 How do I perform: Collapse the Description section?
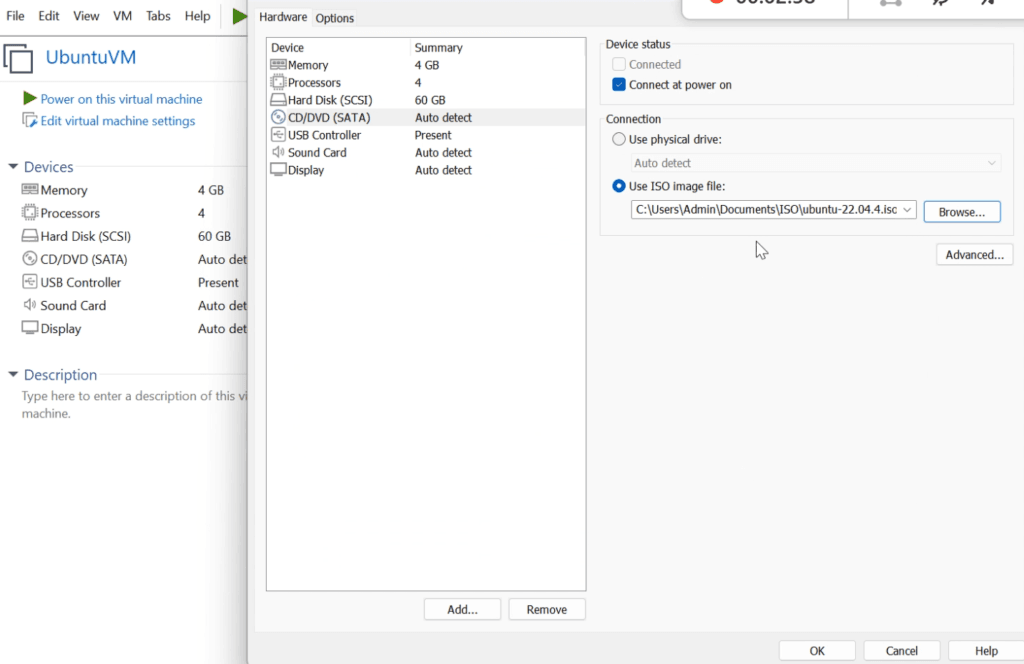(11, 374)
